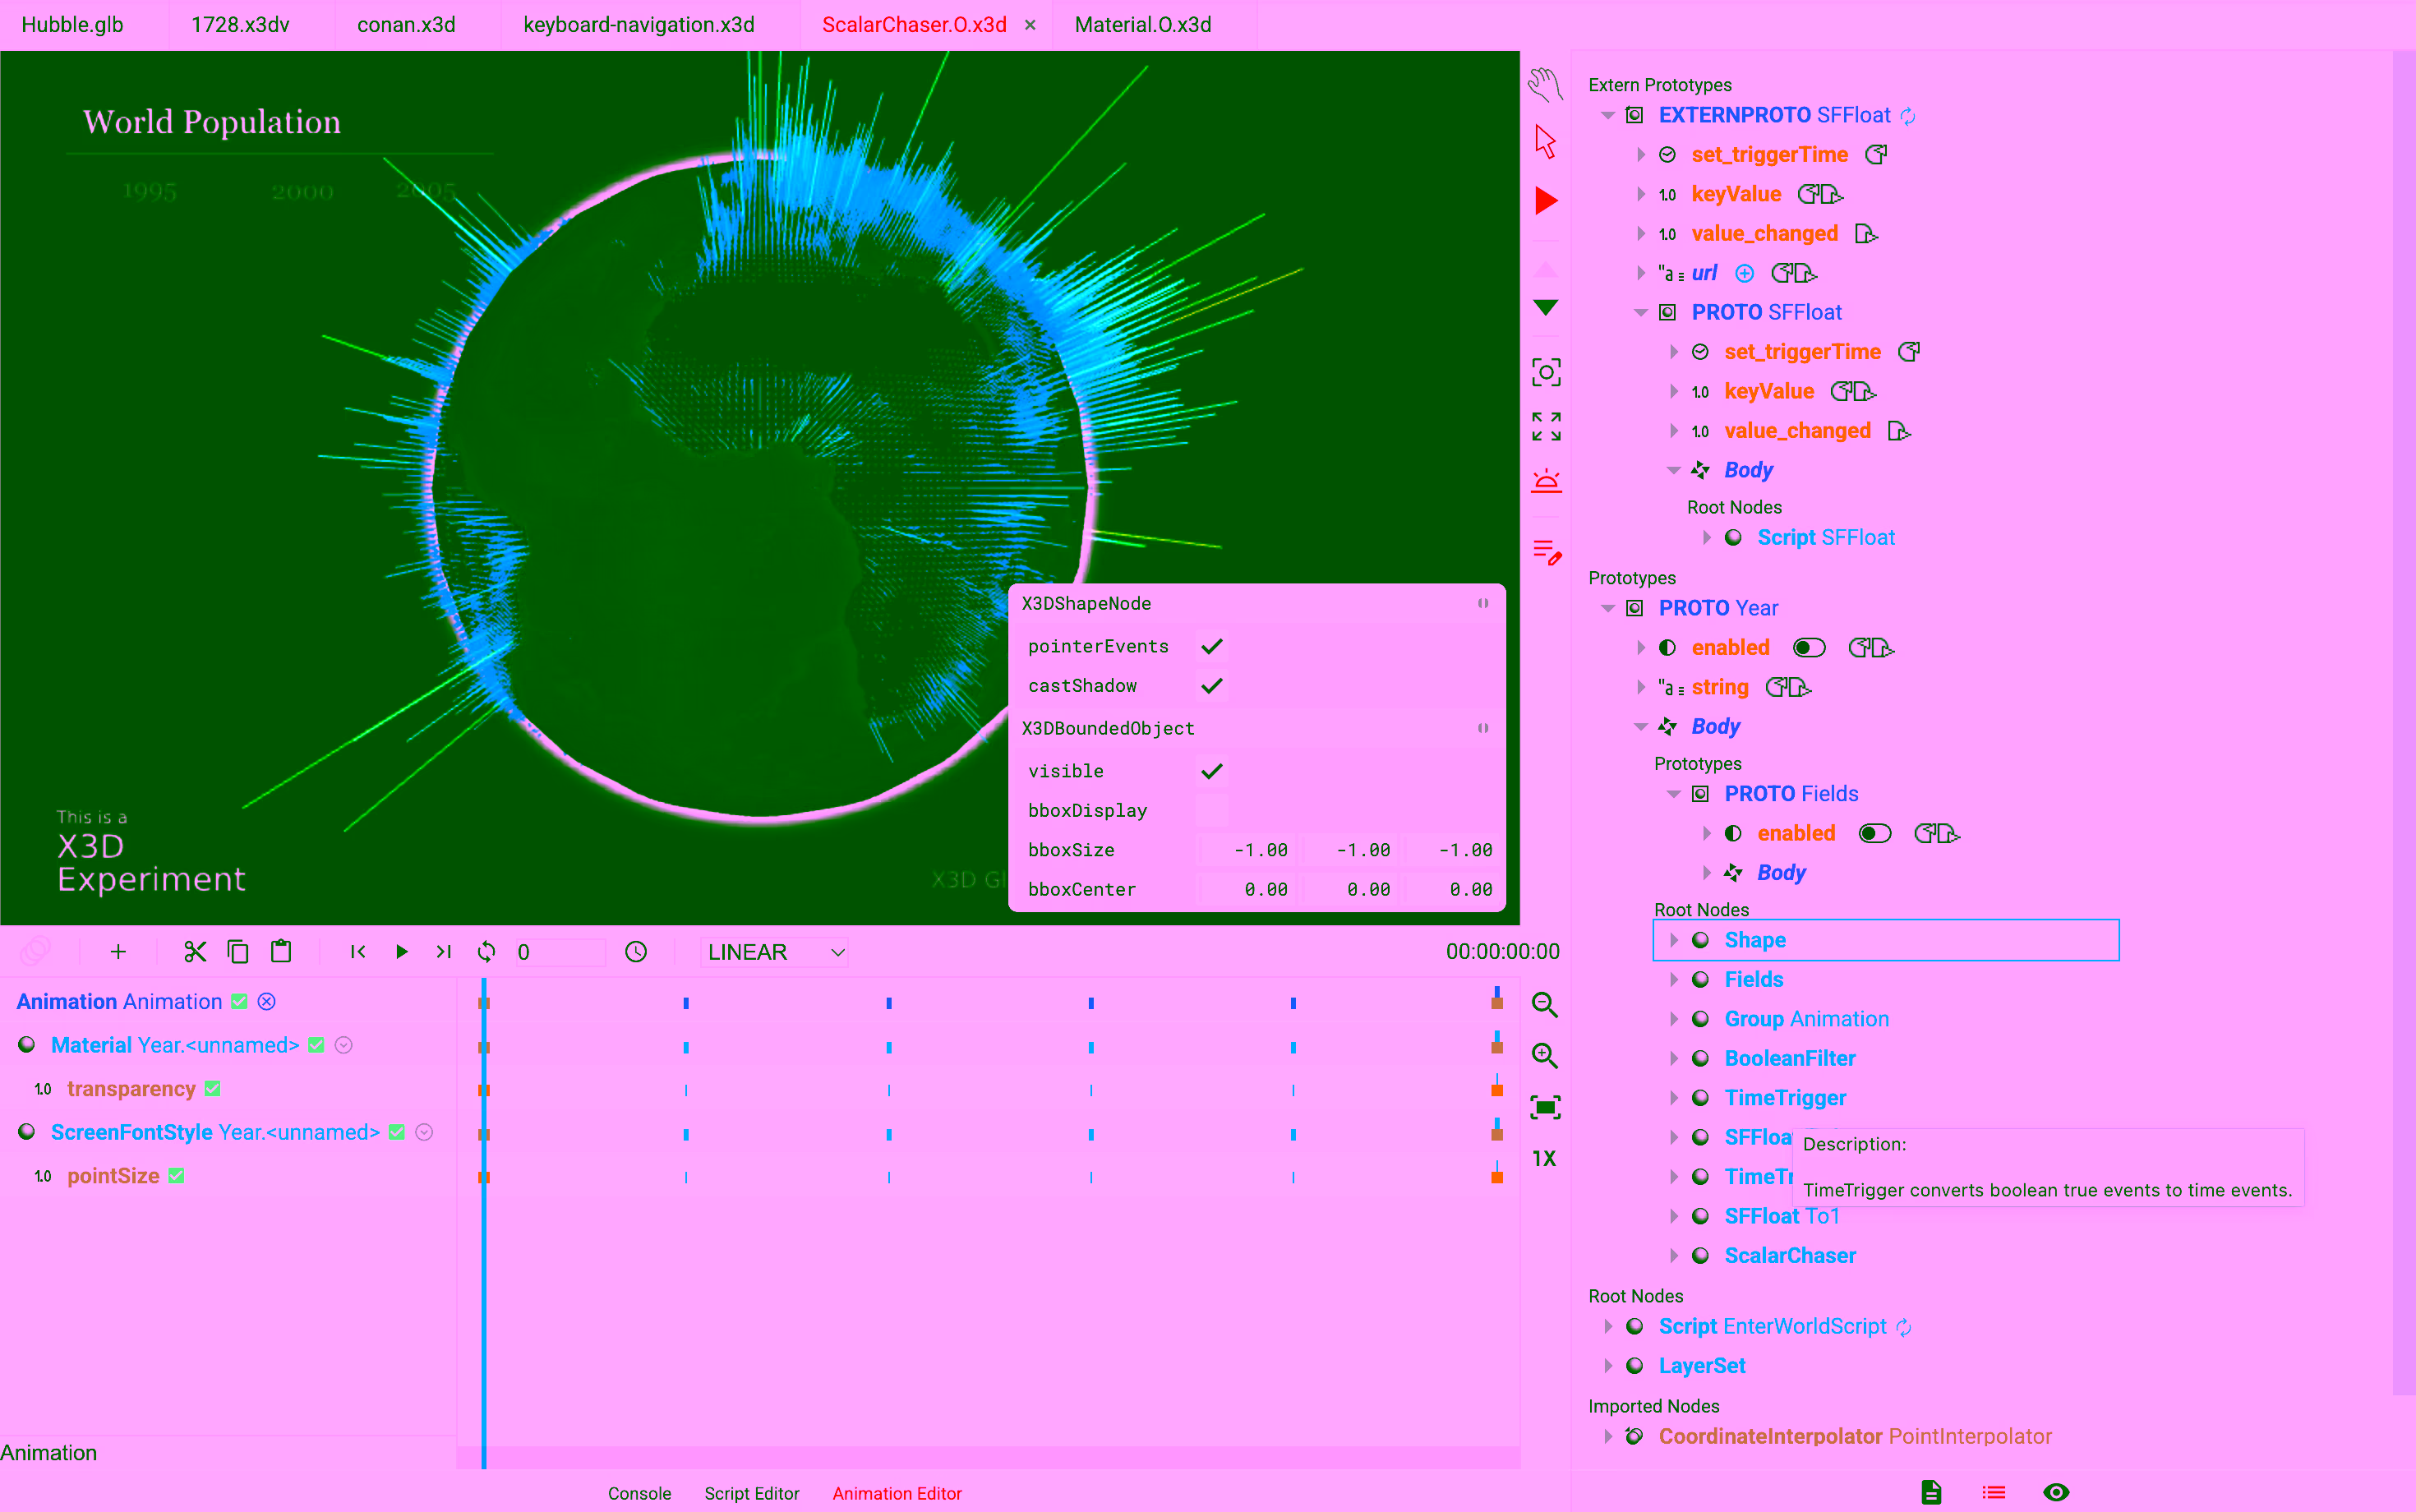Click the red play scene button
The height and width of the screenshot is (1512, 2416).
[x=1545, y=200]
